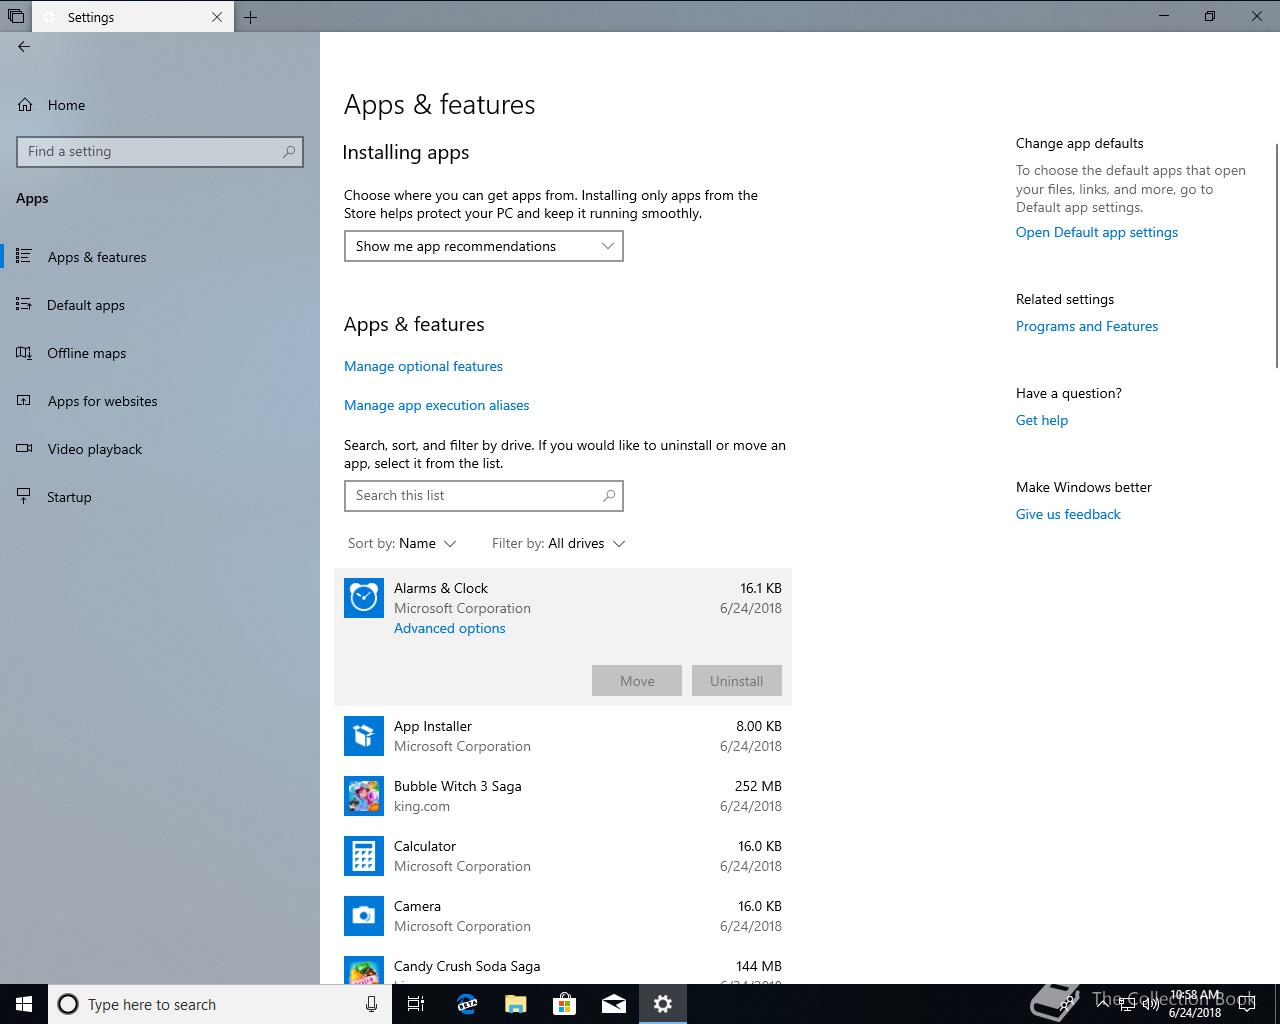Open Advanced options for Alarms & Clock
This screenshot has width=1280, height=1024.
point(449,628)
